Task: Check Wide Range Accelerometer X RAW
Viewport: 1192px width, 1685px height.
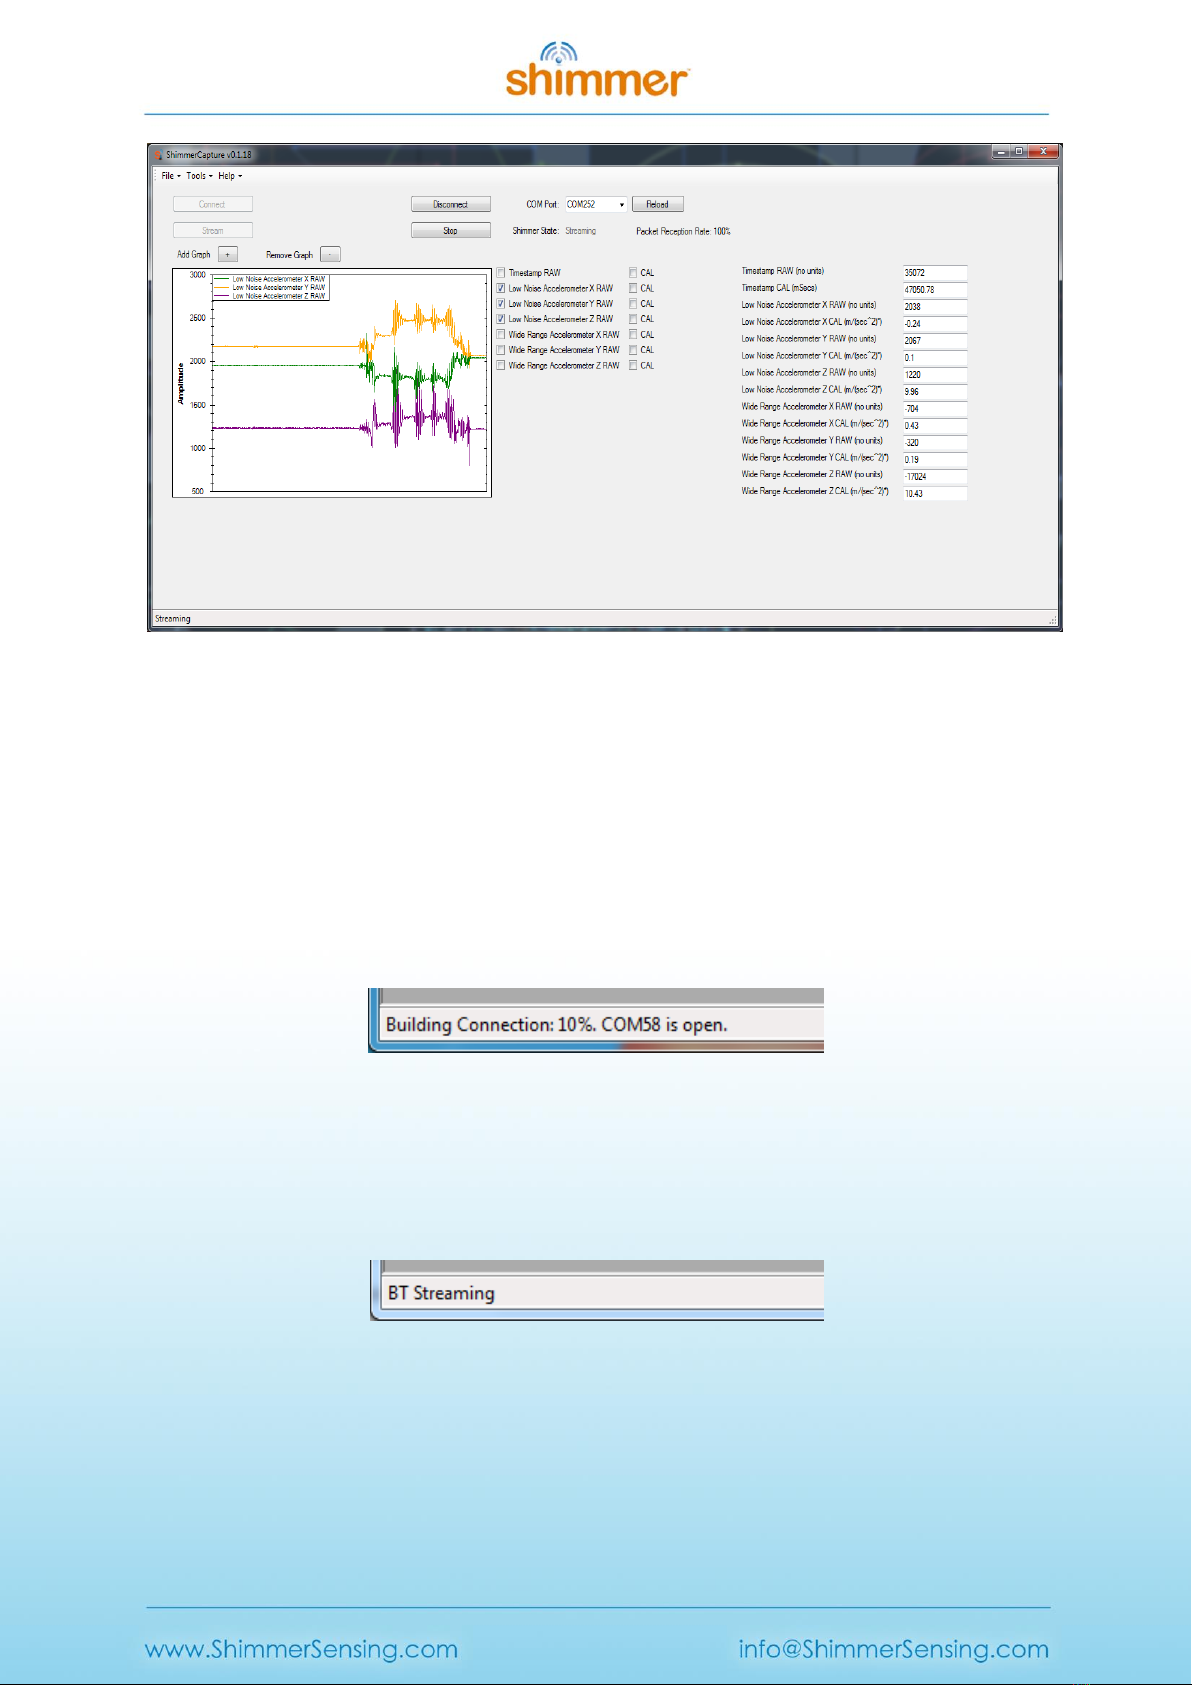Action: point(501,335)
